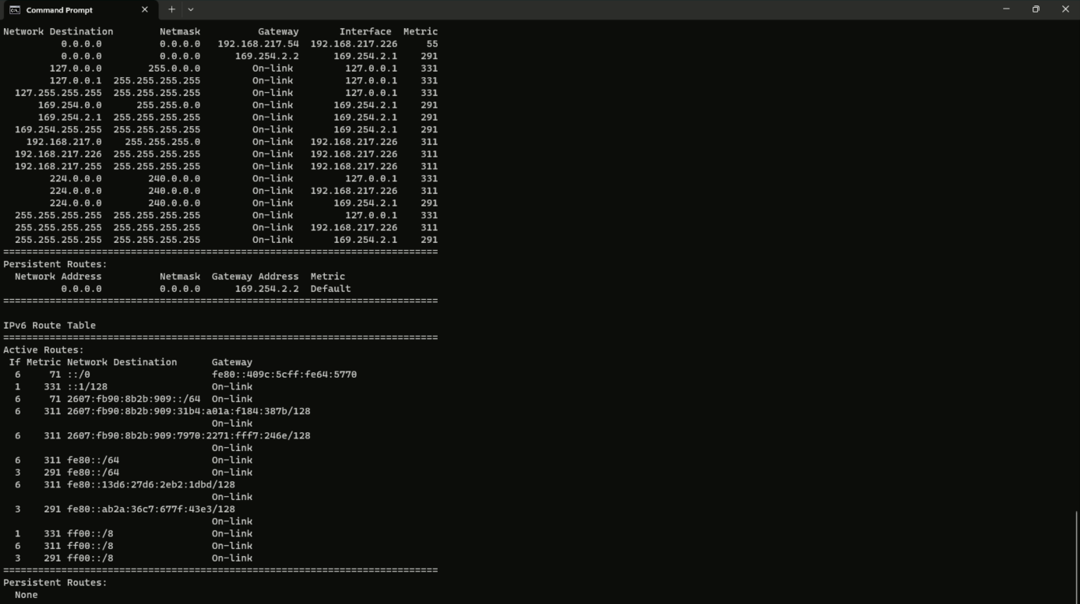Screen dimensions: 1080x604
Task: Click the Network Address column header
Action: [x=58, y=277]
